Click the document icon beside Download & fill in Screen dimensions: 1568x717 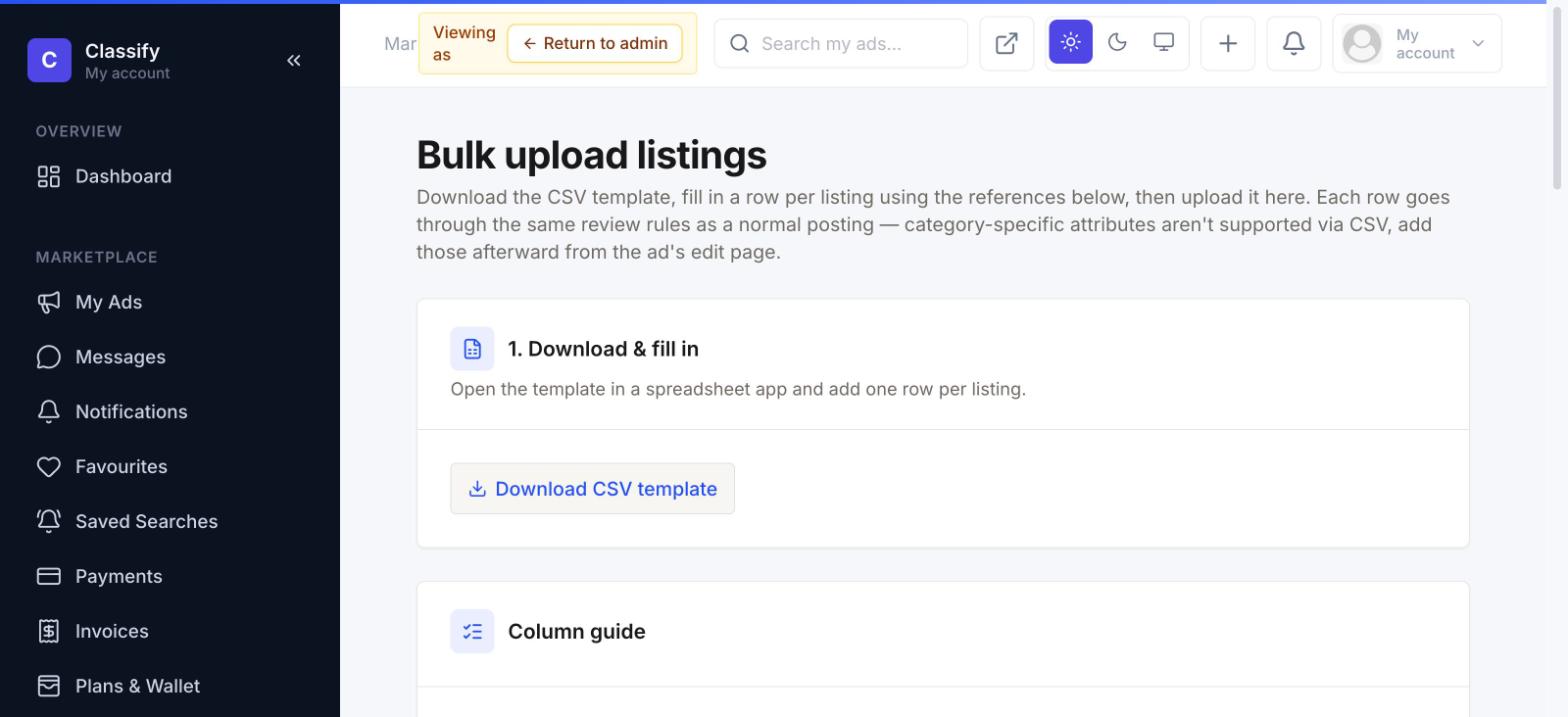[x=472, y=349]
